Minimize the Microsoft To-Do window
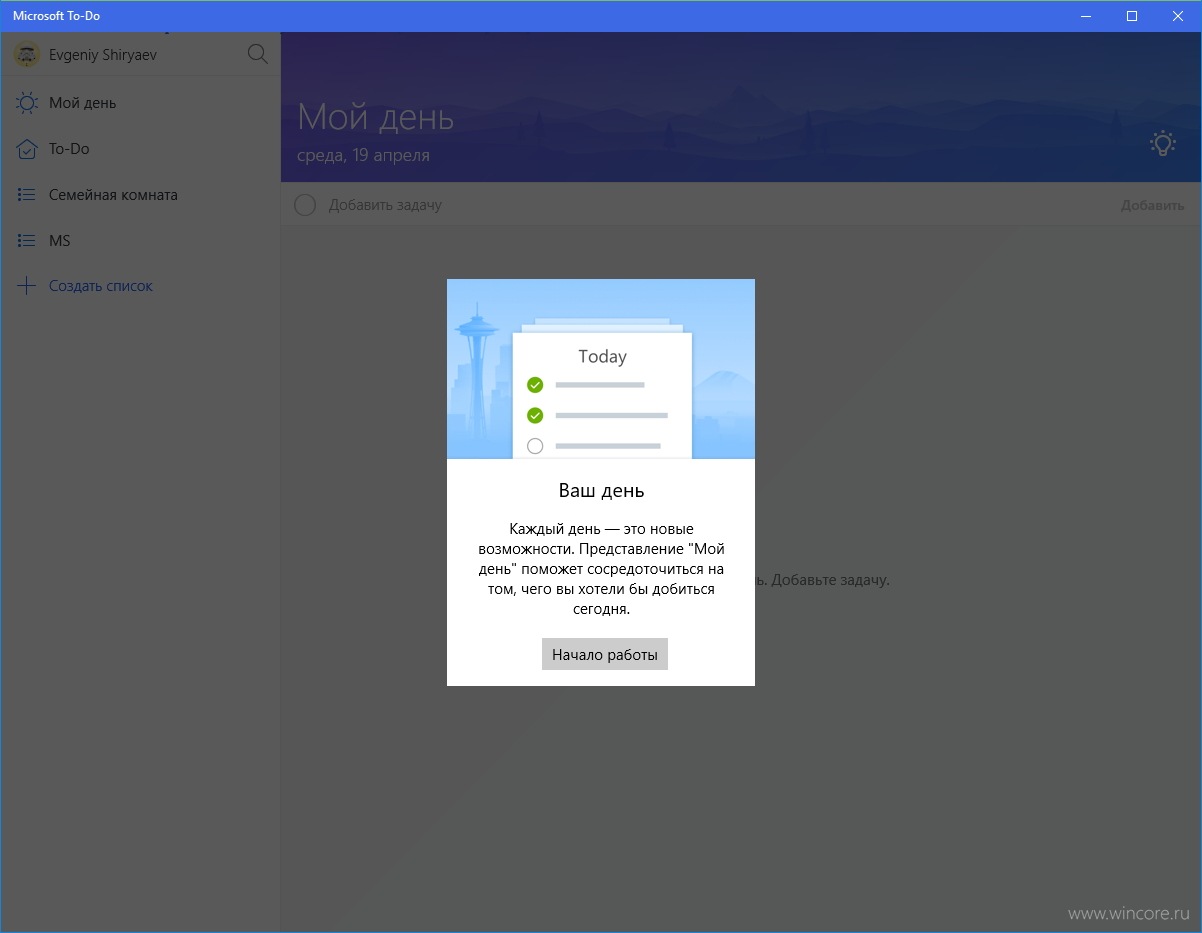Screen dimensions: 1202x933 click(x=1086, y=16)
